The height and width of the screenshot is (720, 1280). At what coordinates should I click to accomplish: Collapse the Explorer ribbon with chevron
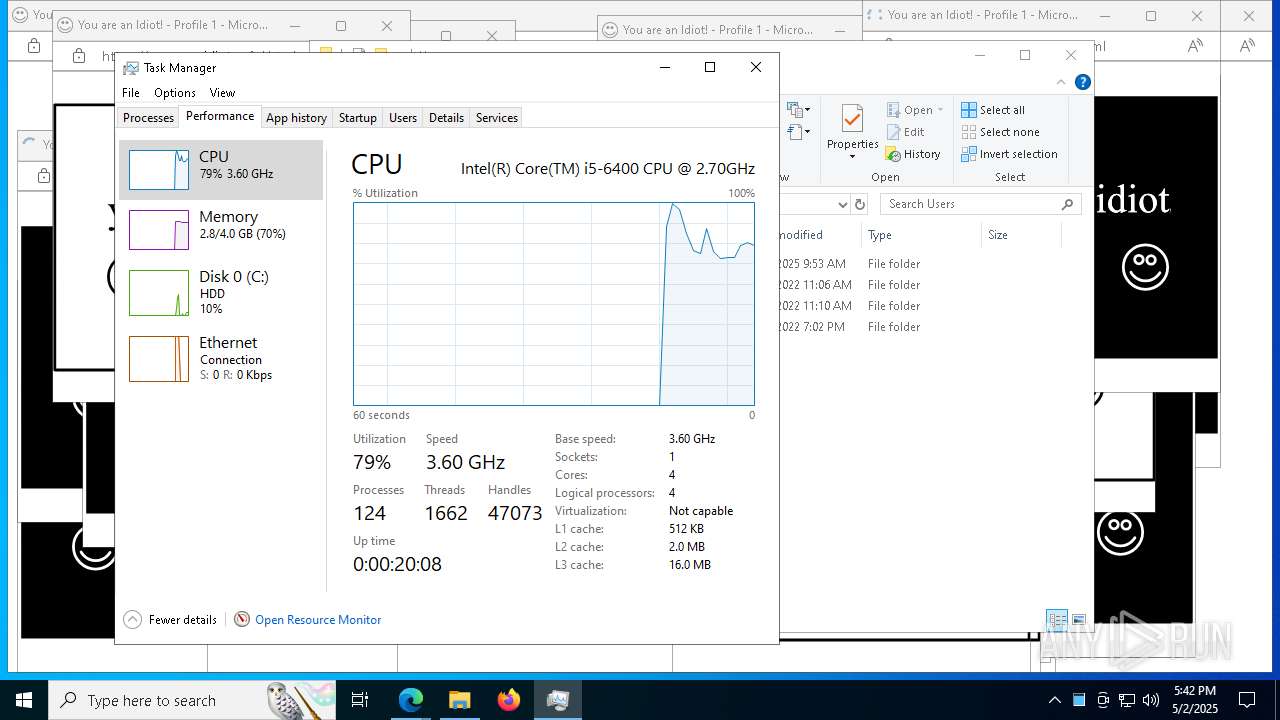[x=1062, y=82]
